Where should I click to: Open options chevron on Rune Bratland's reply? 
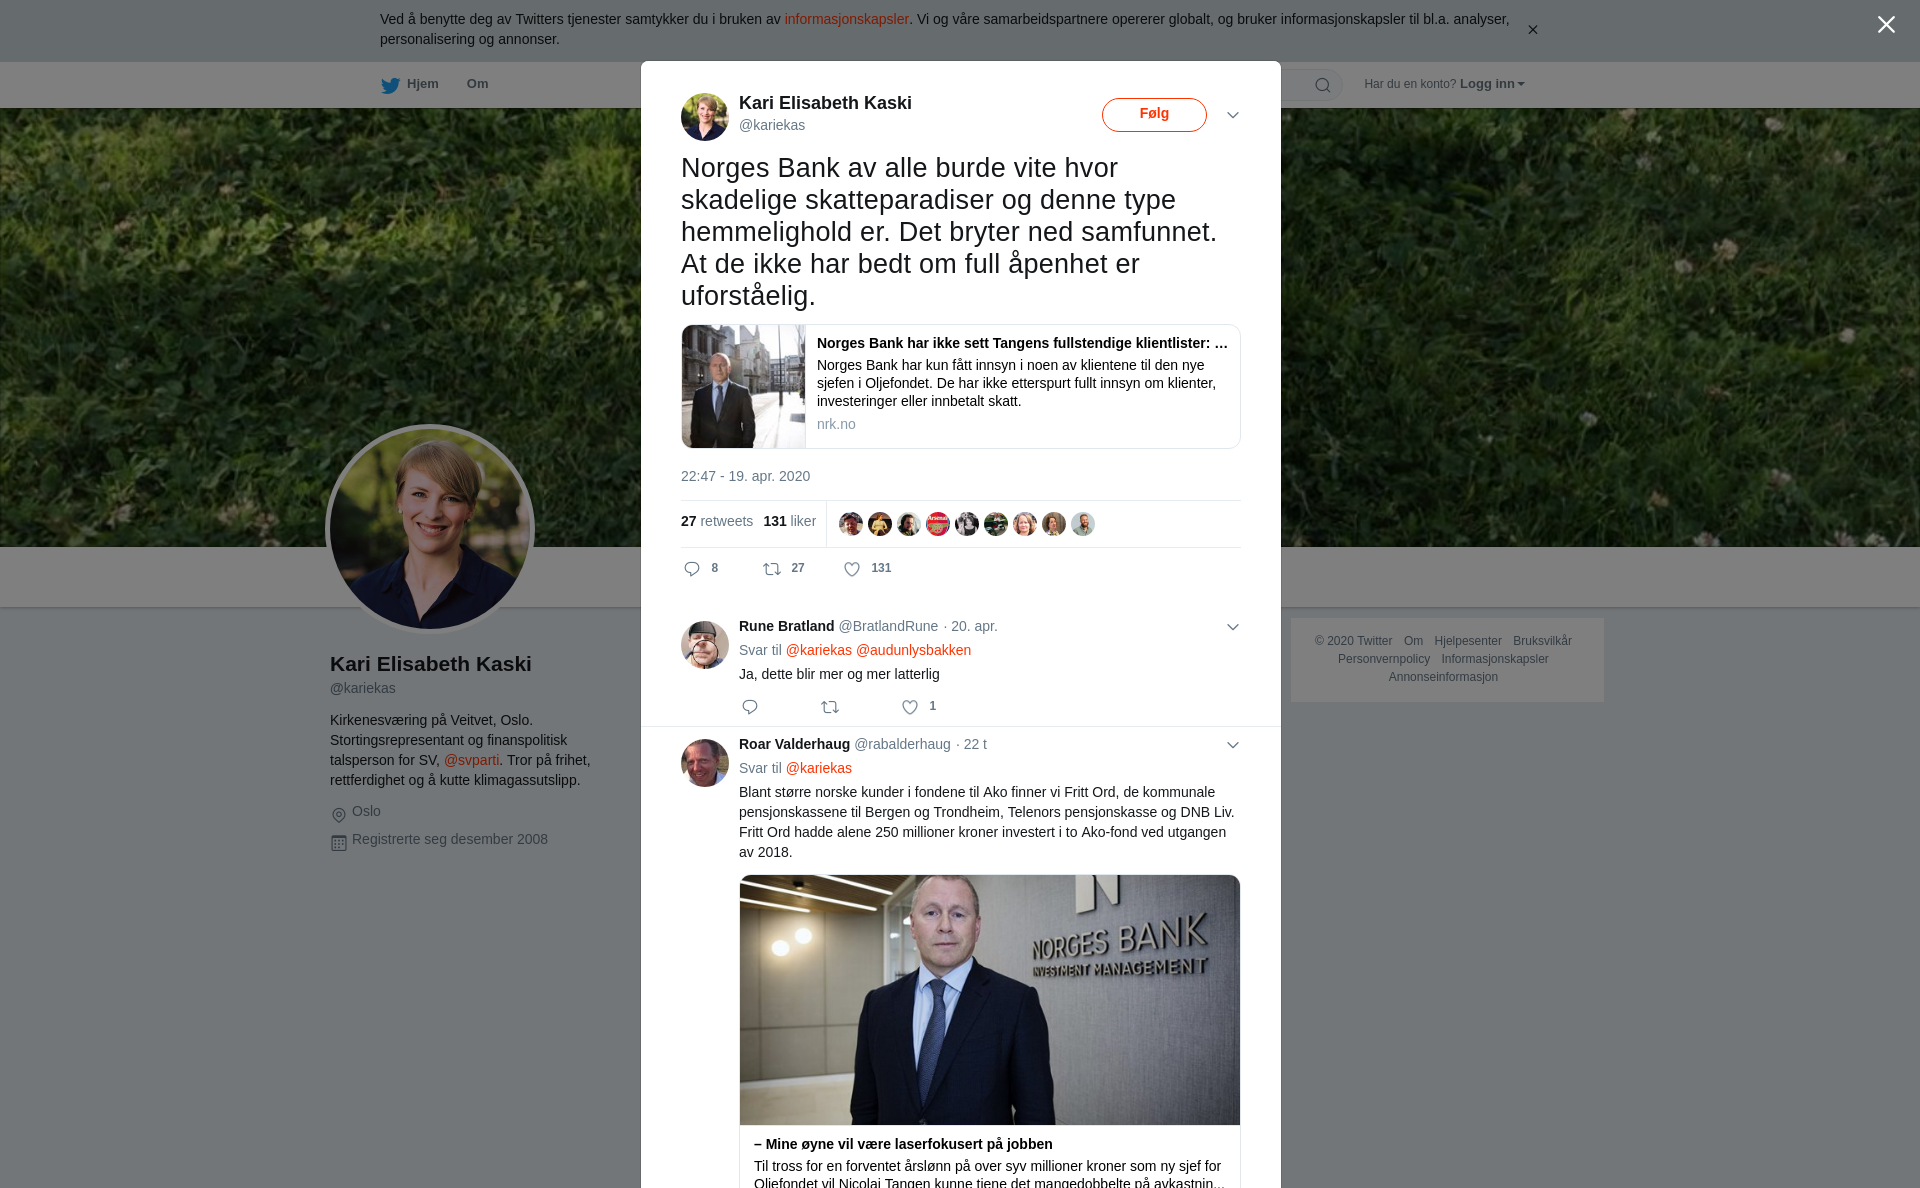click(1233, 627)
